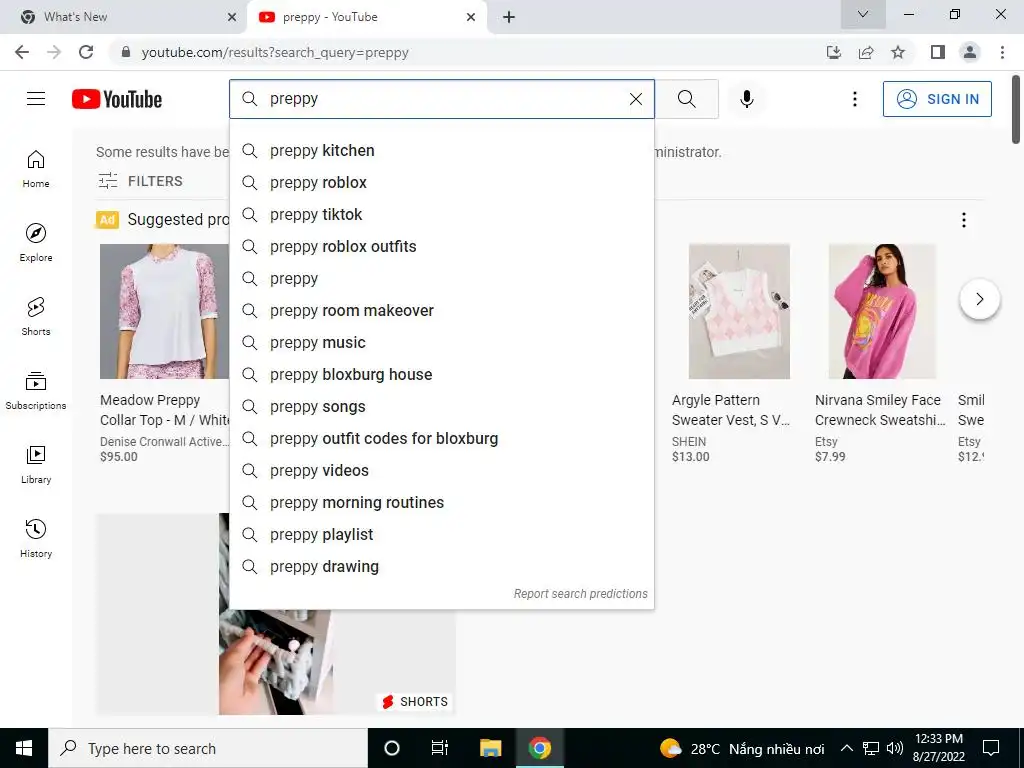
Task: Choose suggestion preppy outfit codes for bloxburg
Action: click(441, 439)
